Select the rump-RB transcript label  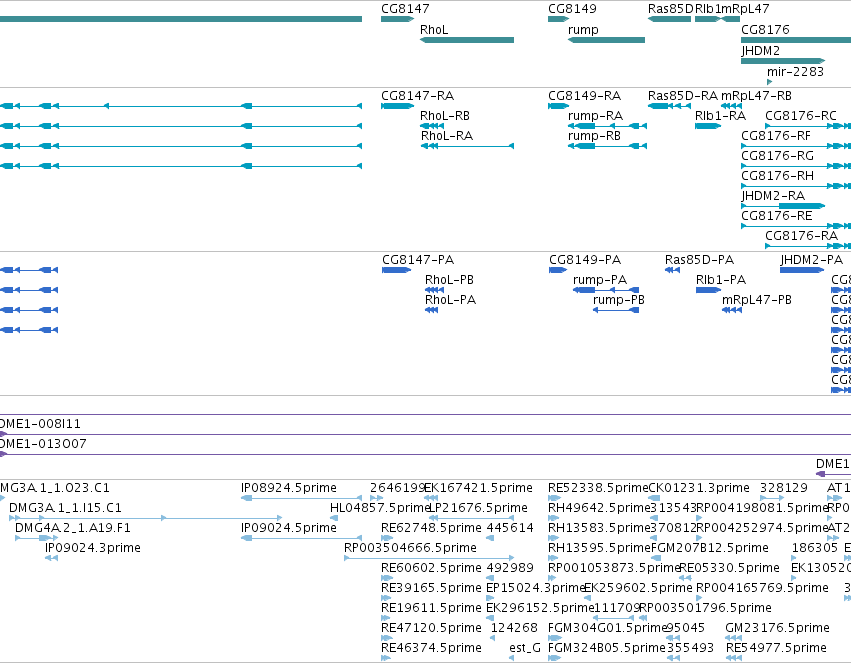point(594,136)
